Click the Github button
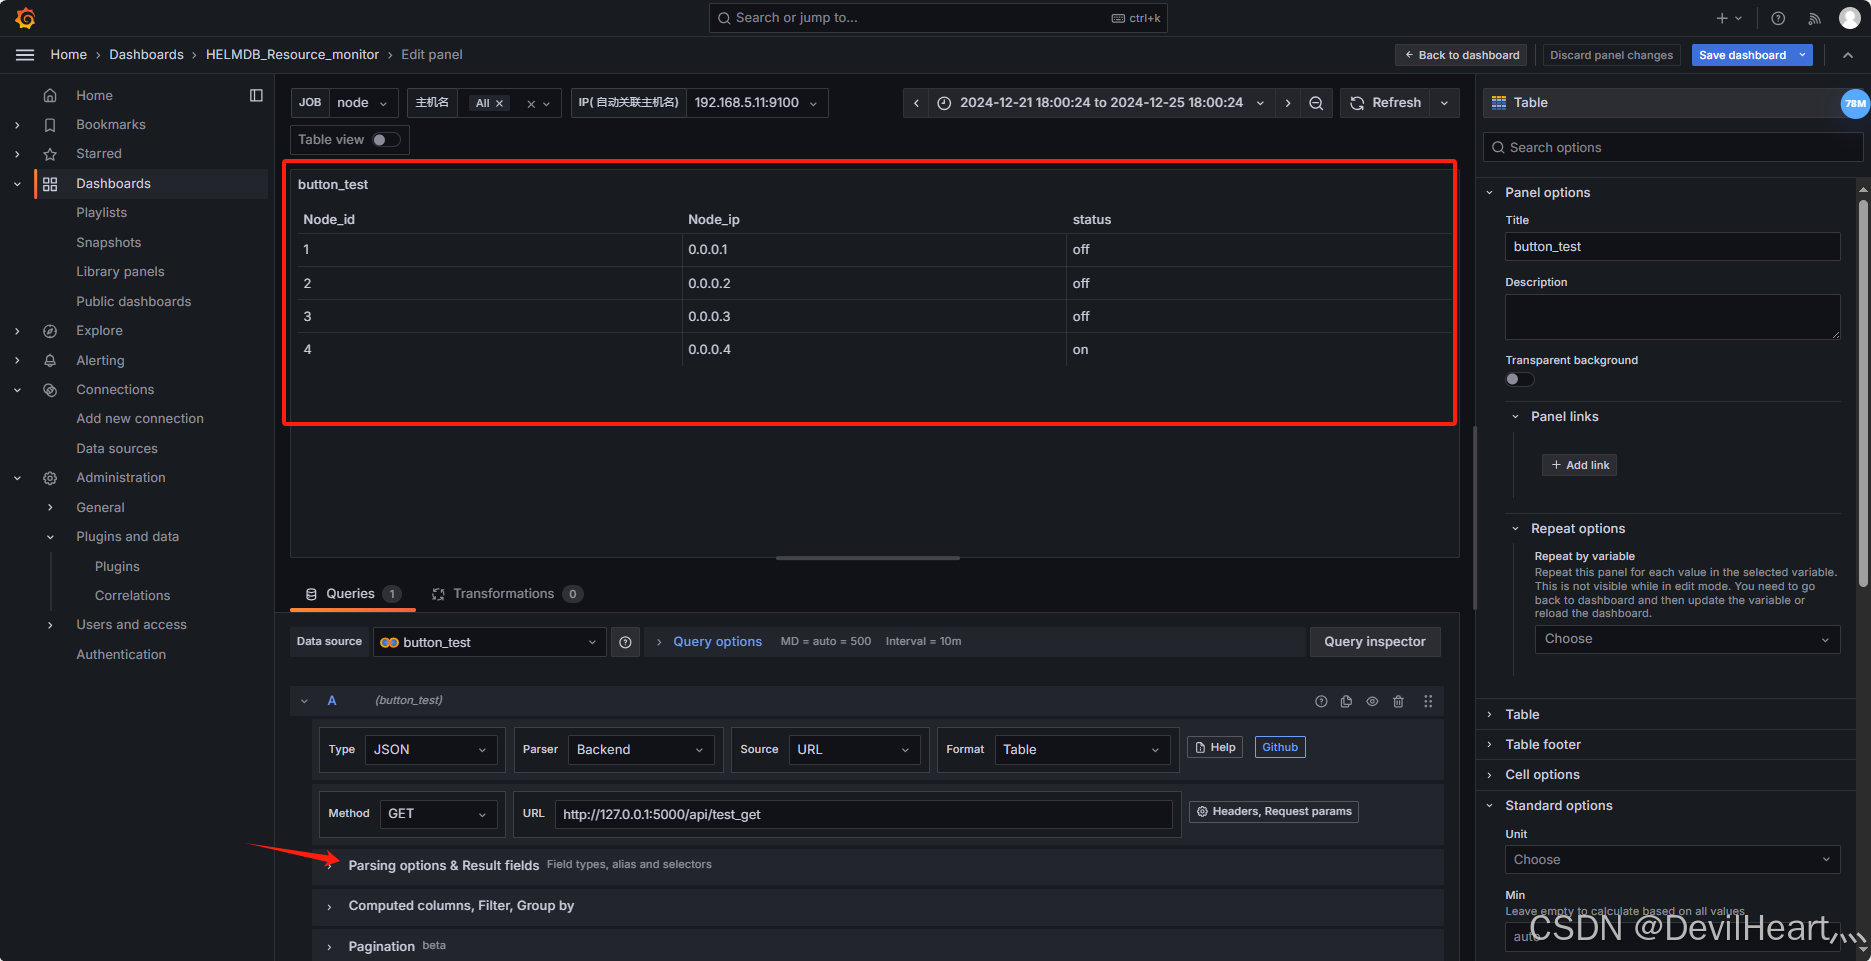This screenshot has width=1871, height=961. coord(1280,748)
